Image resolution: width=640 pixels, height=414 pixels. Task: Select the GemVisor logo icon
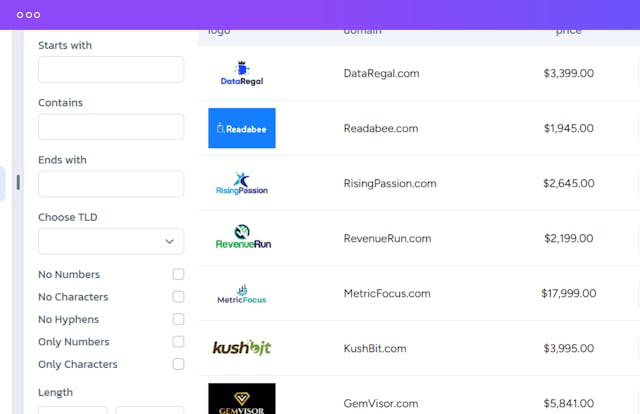[x=241, y=399]
